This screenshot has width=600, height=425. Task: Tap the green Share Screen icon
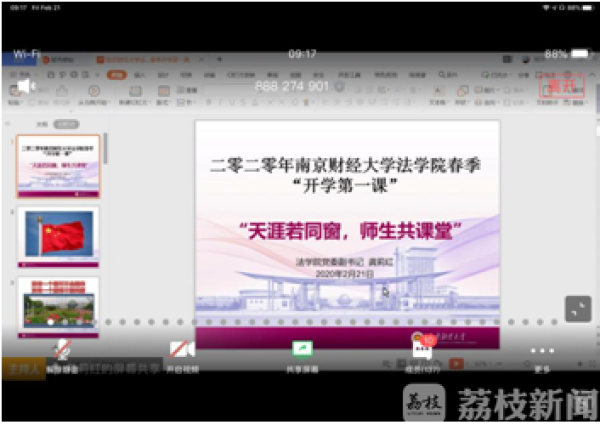pyautogui.click(x=301, y=349)
